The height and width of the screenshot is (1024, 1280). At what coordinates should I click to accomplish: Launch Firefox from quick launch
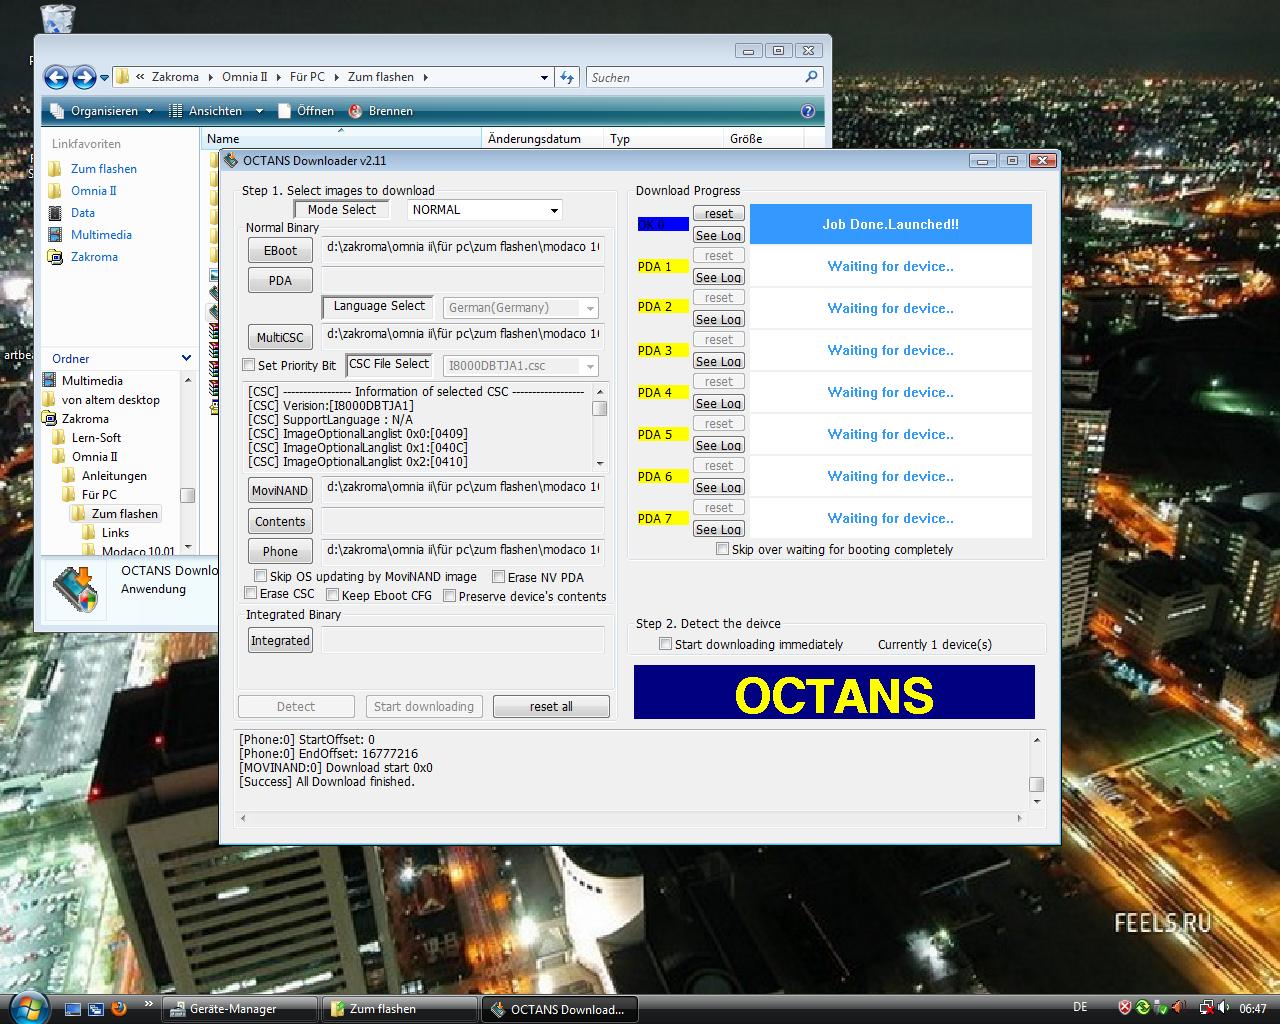(x=120, y=1009)
